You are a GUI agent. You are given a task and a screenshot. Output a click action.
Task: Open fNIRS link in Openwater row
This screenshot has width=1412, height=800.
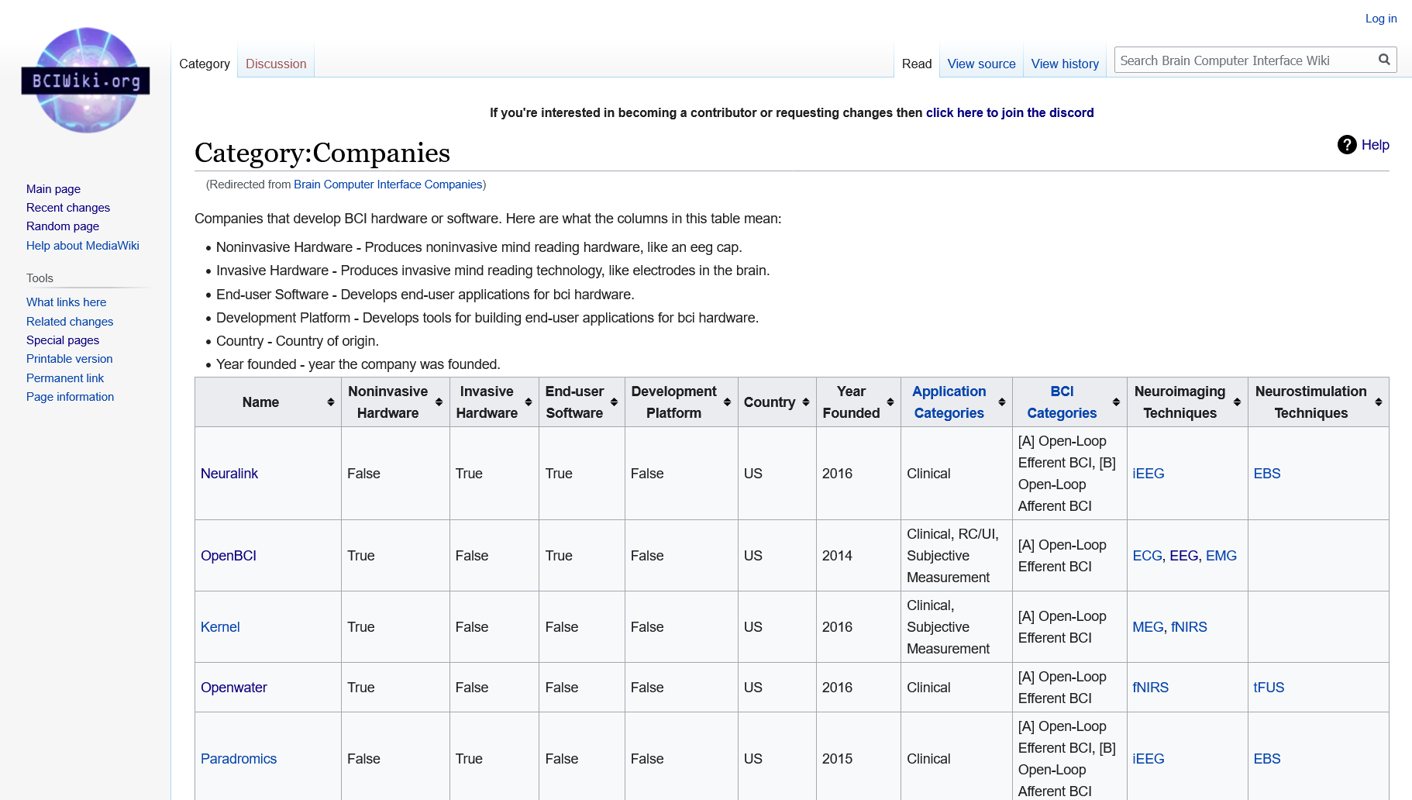coord(1150,687)
